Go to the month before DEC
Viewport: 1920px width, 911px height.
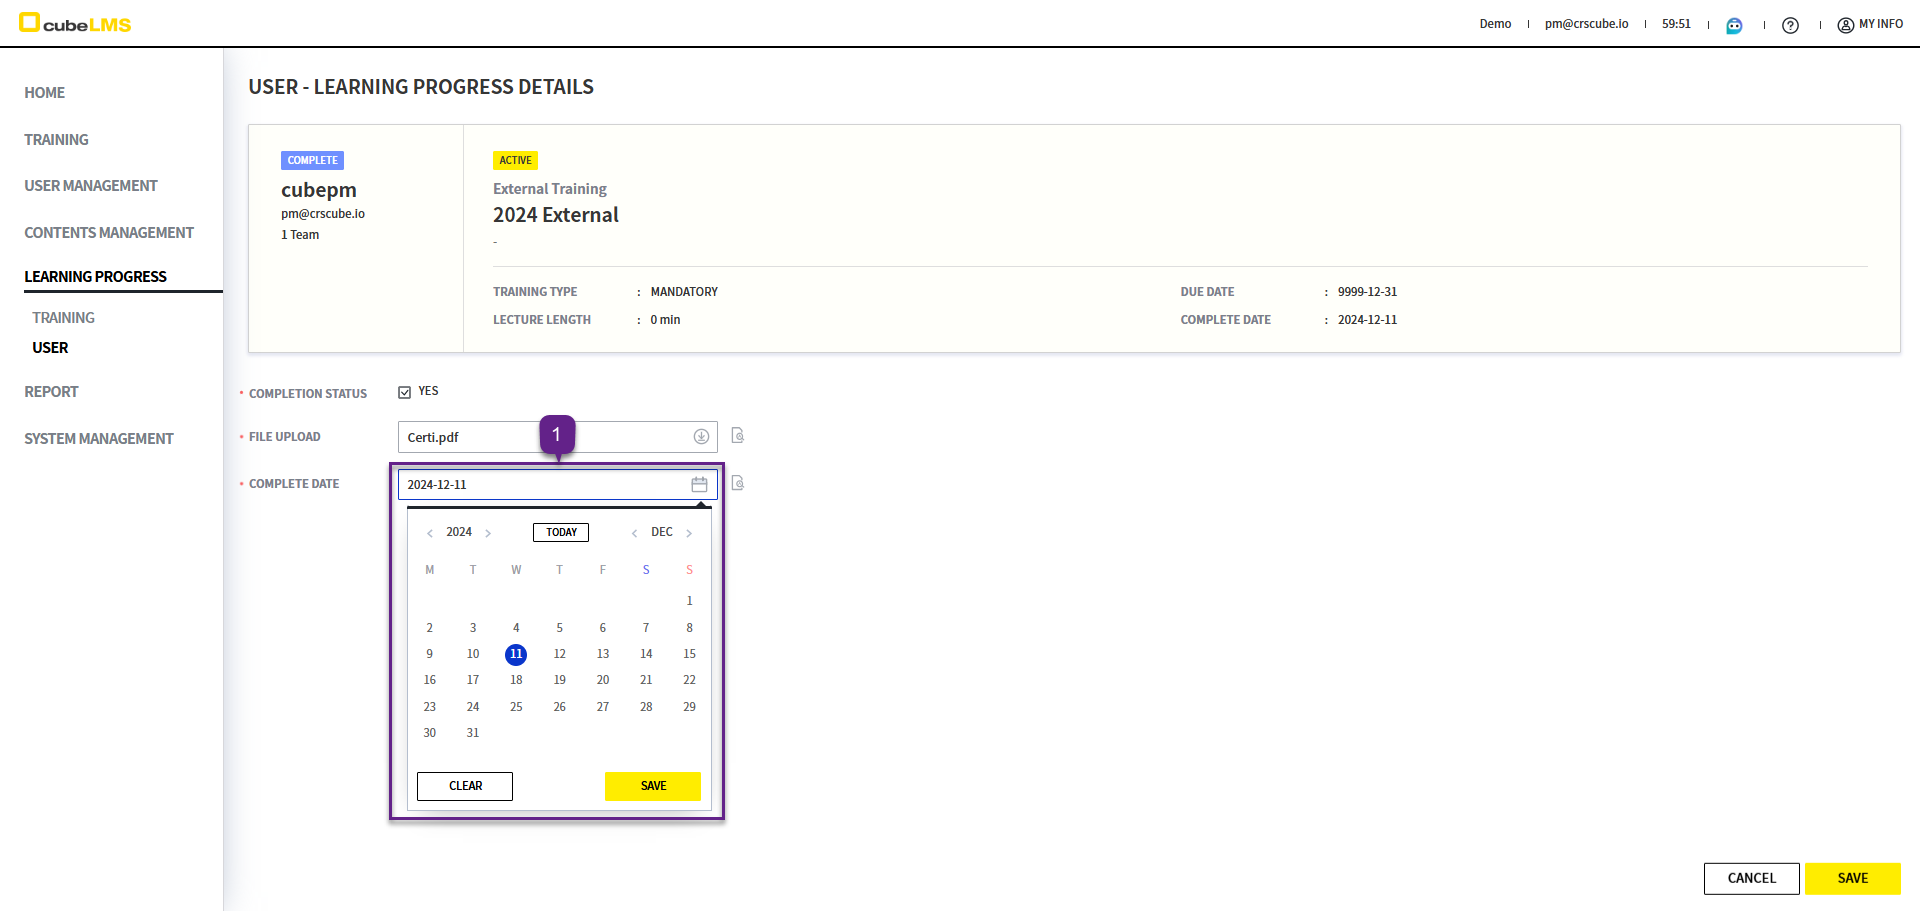coord(634,533)
